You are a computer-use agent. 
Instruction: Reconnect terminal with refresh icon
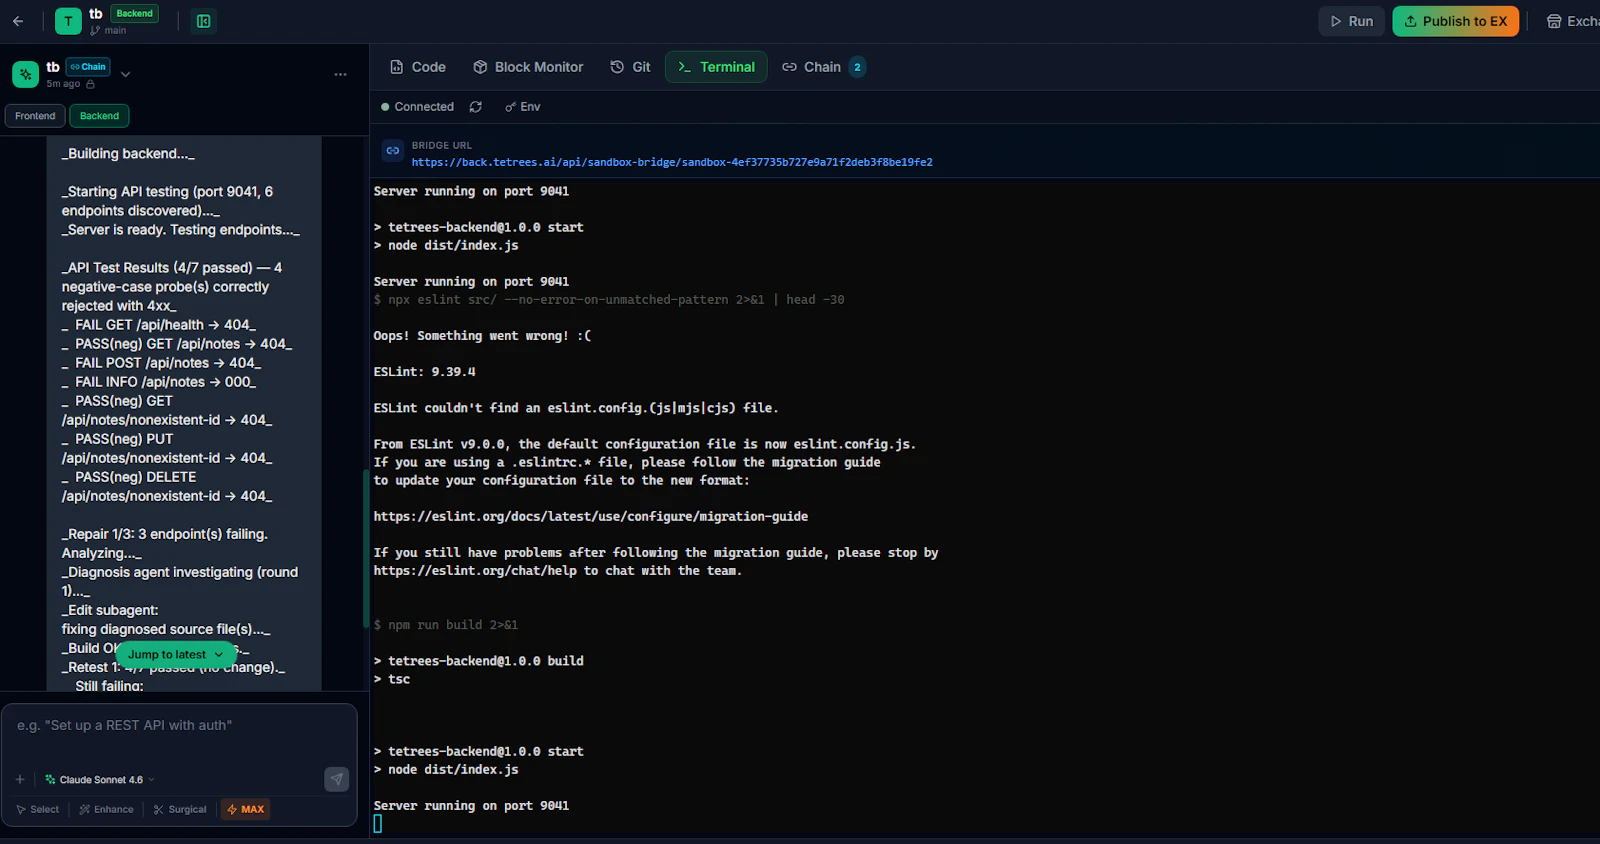[476, 107]
